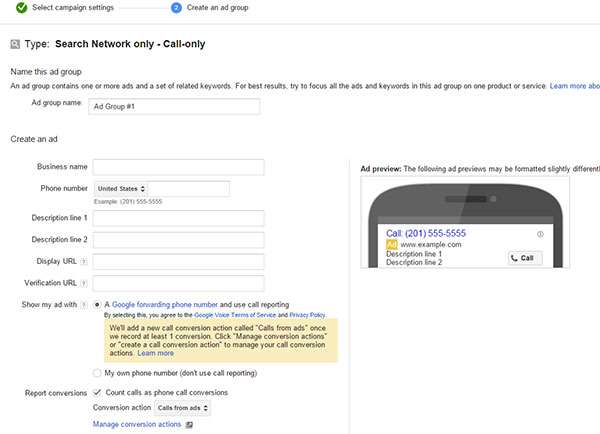Click the yellow Ad badge in preview
Image resolution: width=600 pixels, height=434 pixels.
pyautogui.click(x=392, y=244)
